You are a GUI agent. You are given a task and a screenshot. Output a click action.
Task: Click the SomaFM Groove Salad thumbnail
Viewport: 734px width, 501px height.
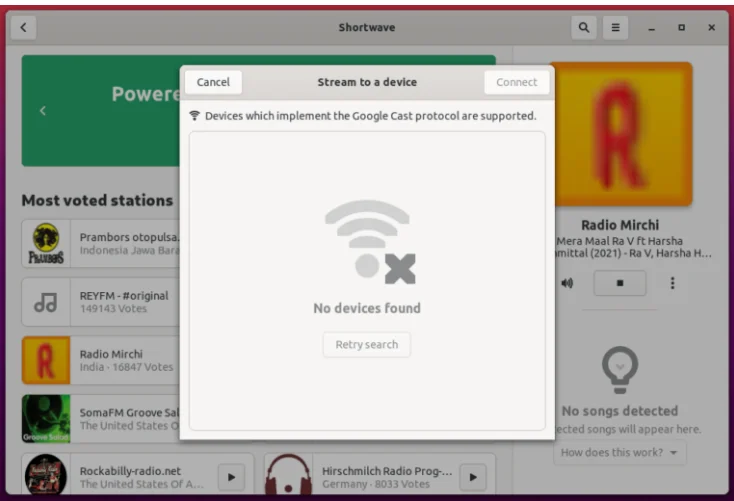point(46,418)
